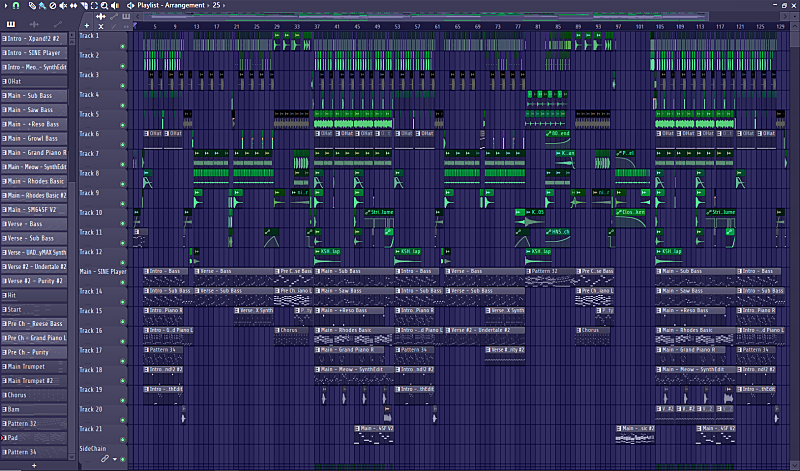800x471 pixels.
Task: Click the Playback speaker icon beside Playlist title
Action: tap(130, 6)
